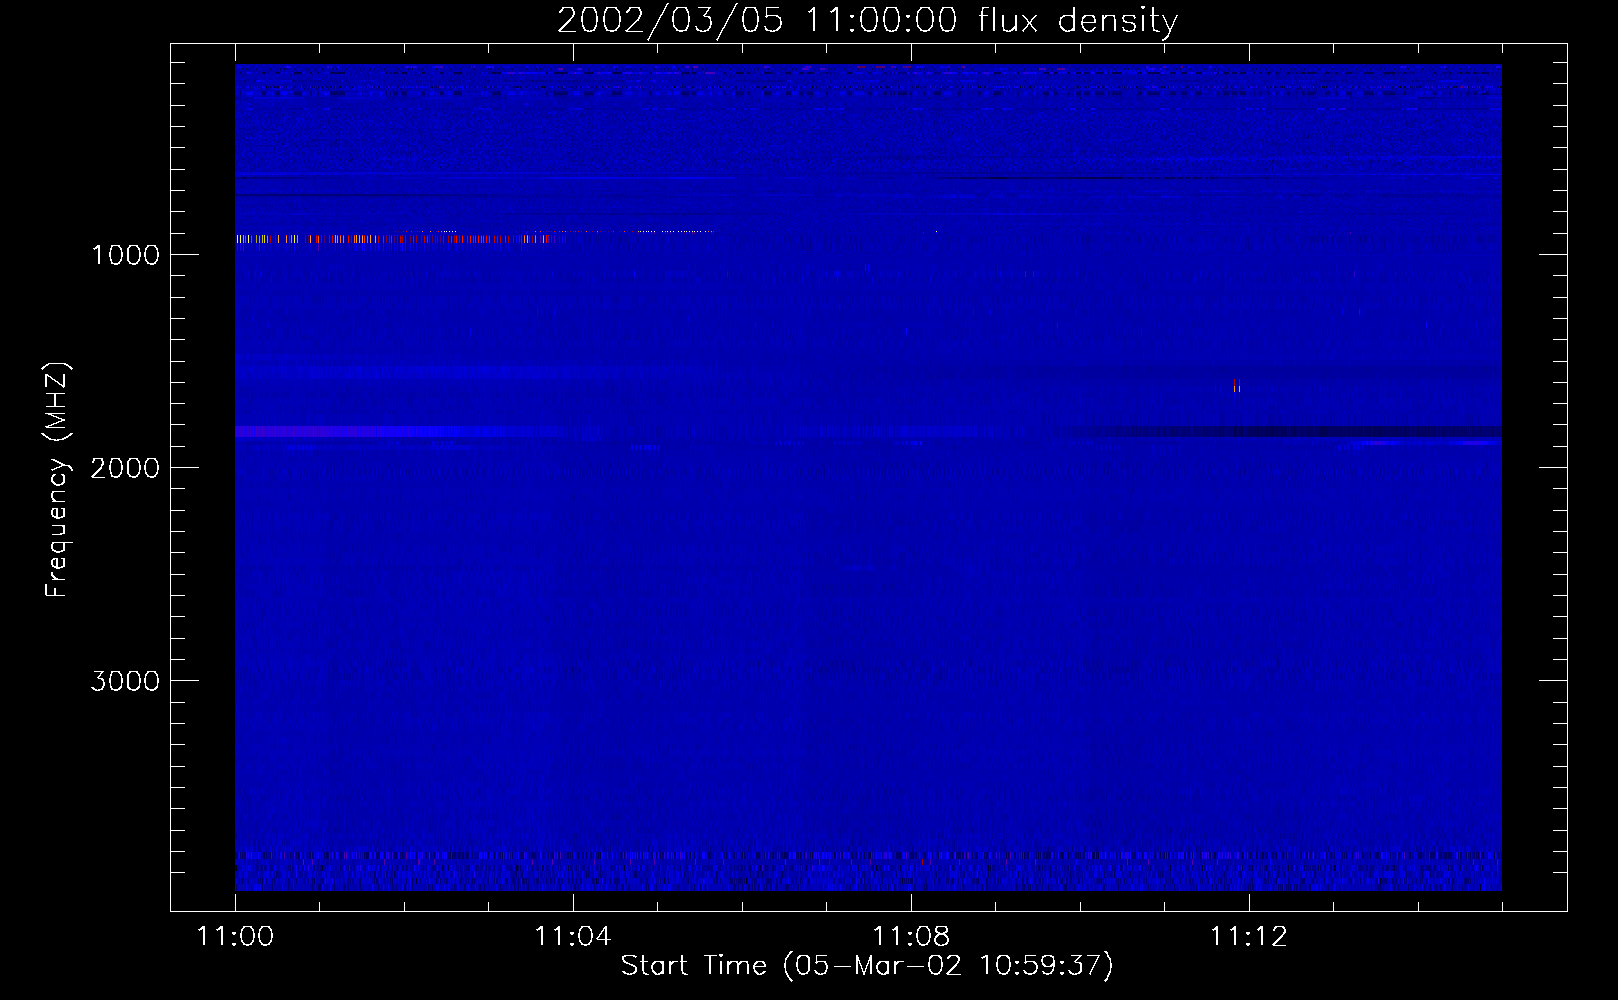
Task: Click the plot title "2002/03/05 11:00:00 flux density"
Action: (x=867, y=21)
